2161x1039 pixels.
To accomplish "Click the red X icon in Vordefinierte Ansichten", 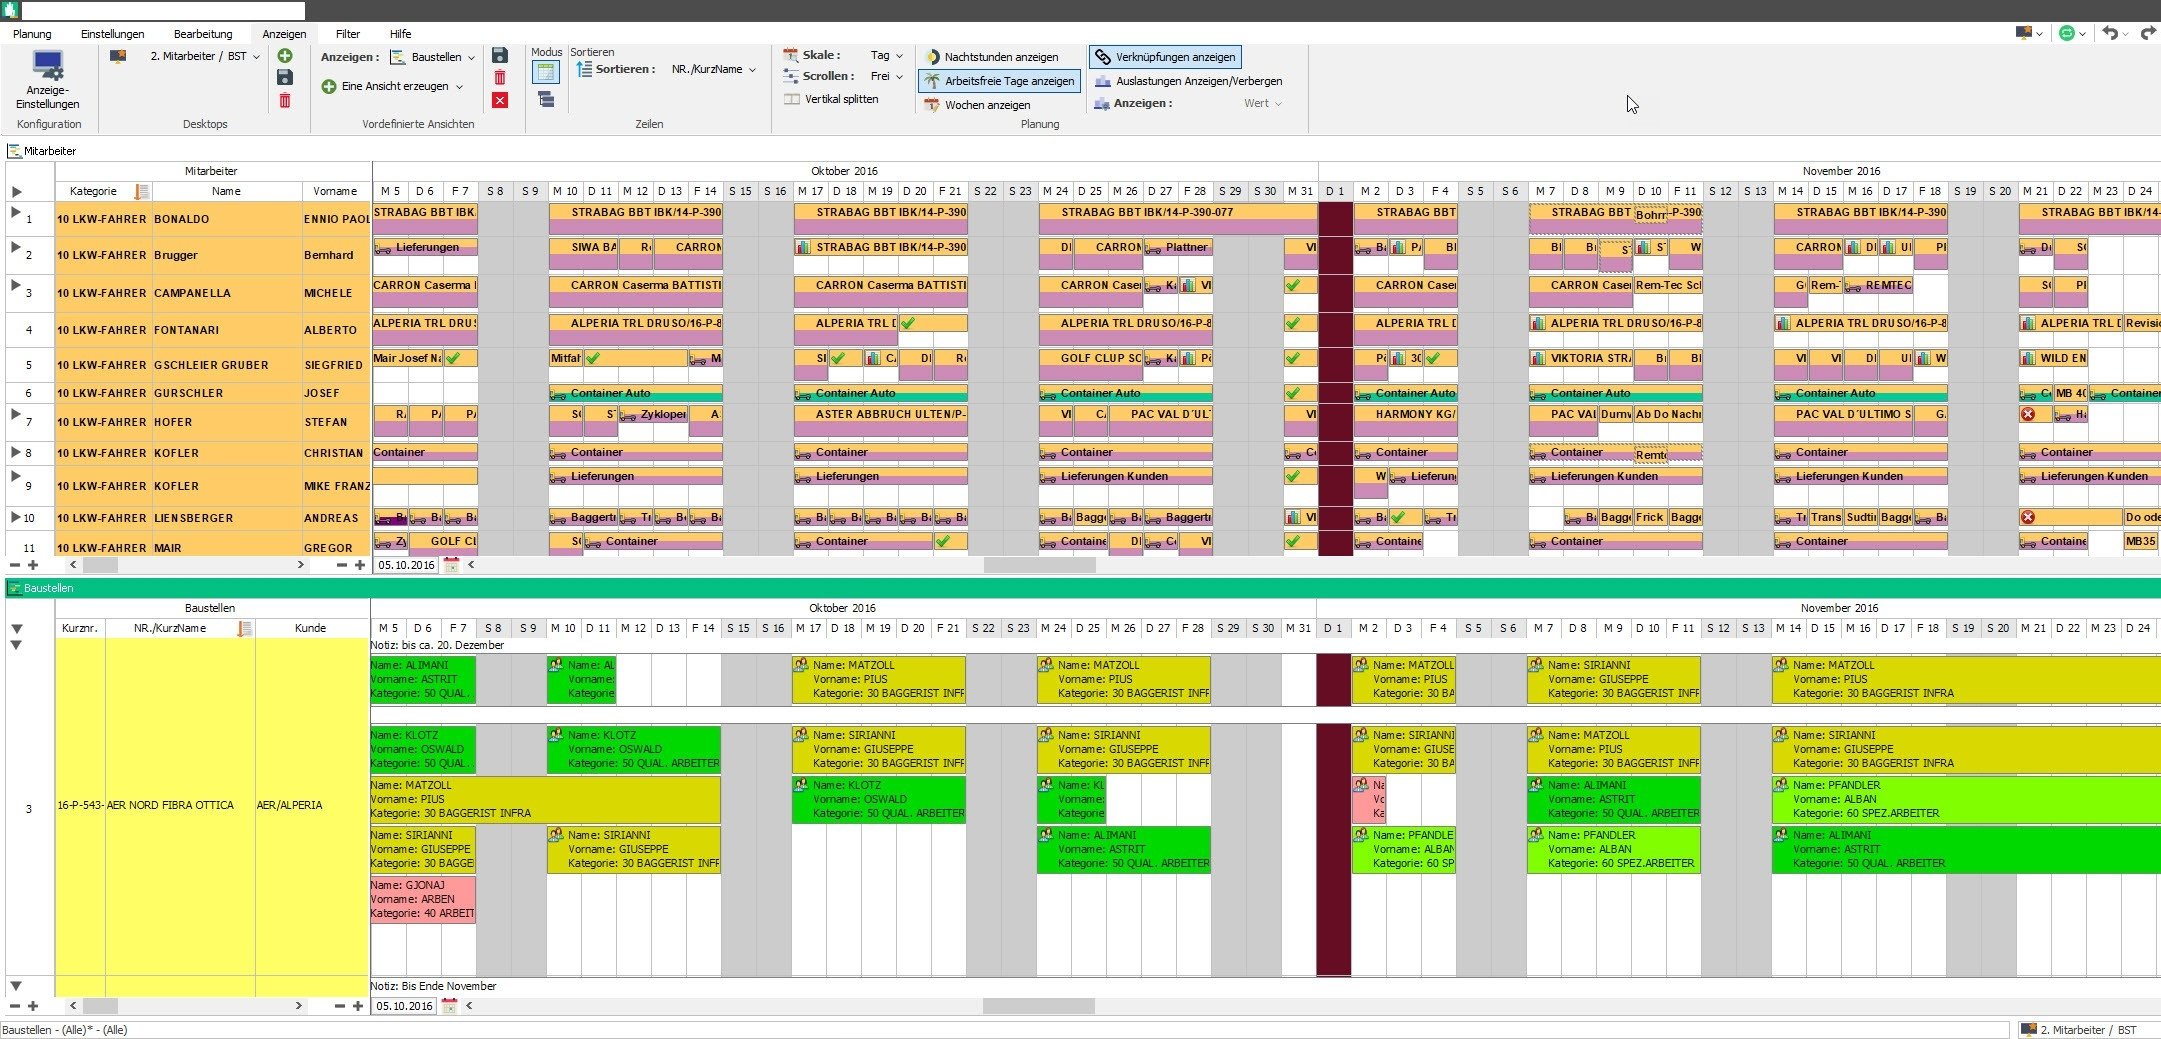I will click(500, 100).
